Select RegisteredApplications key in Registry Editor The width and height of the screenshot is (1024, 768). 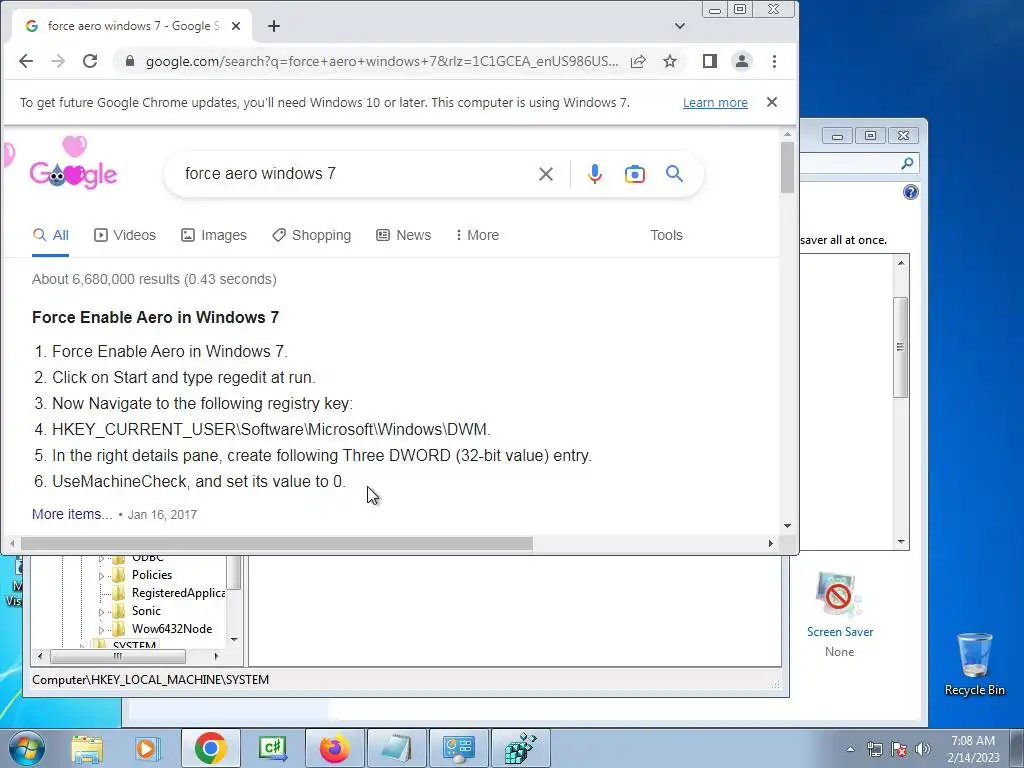pyautogui.click(x=178, y=593)
